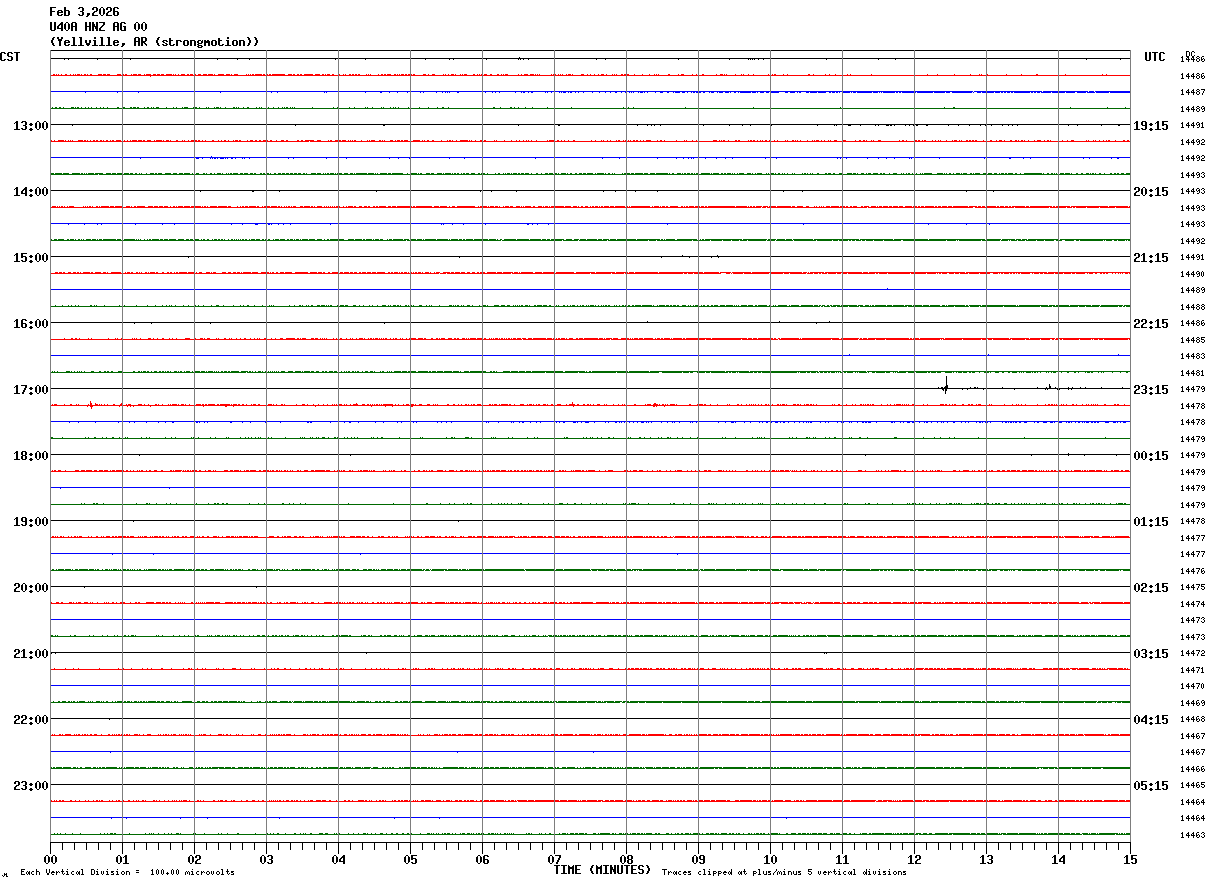Click the 02:15 UTC time label
This screenshot has width=1210, height=886.
coord(1151,588)
